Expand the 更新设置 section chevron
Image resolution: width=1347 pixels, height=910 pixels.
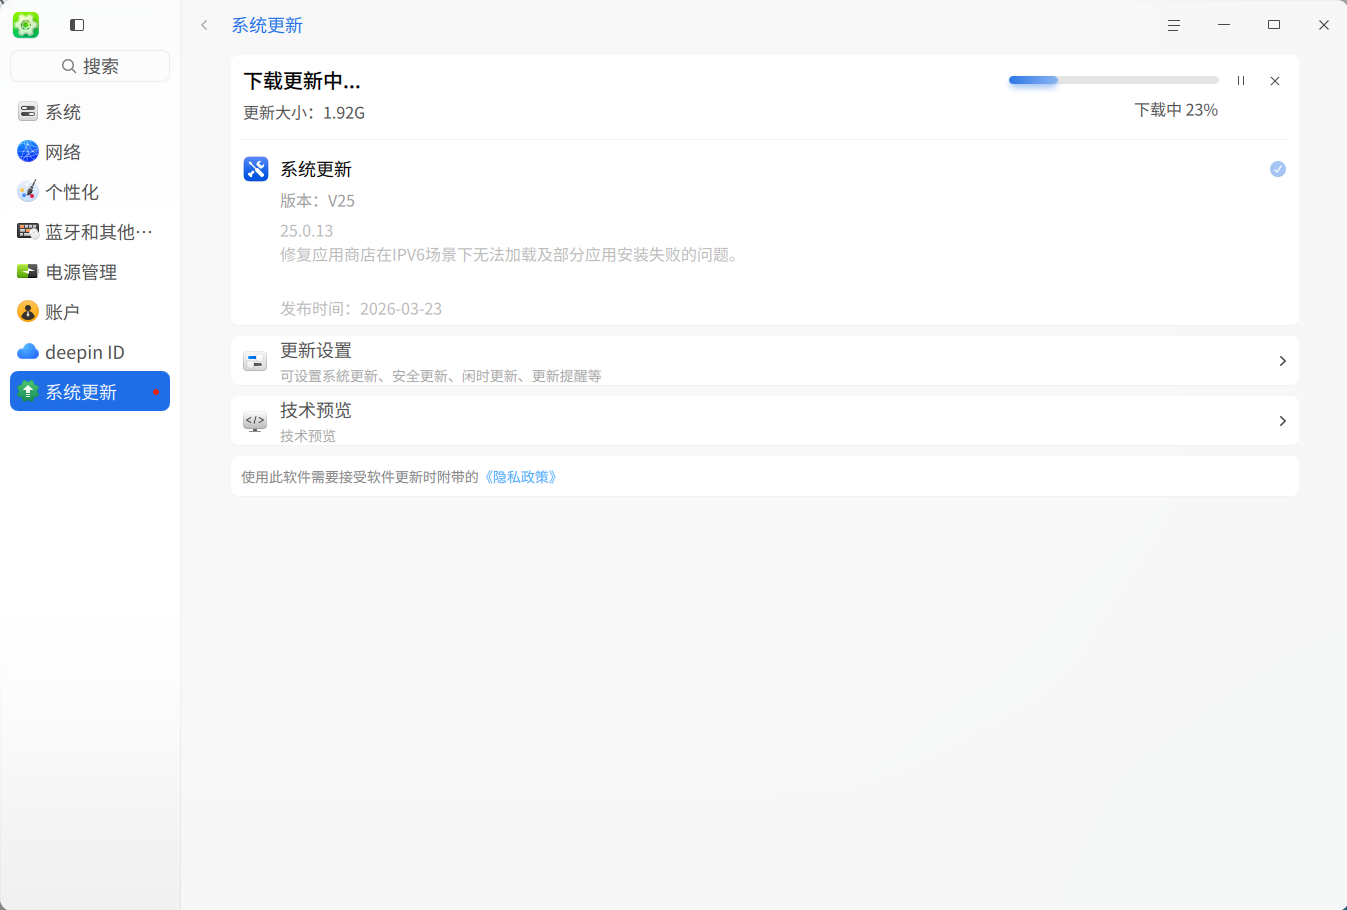(x=1282, y=361)
